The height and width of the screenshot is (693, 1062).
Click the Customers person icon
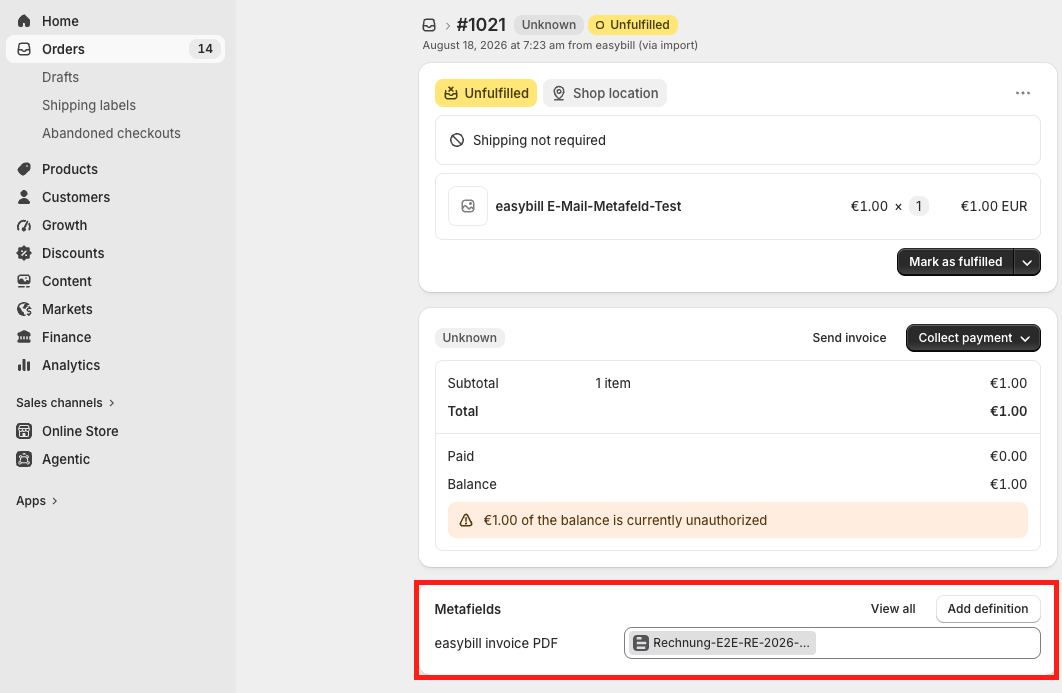(24, 197)
